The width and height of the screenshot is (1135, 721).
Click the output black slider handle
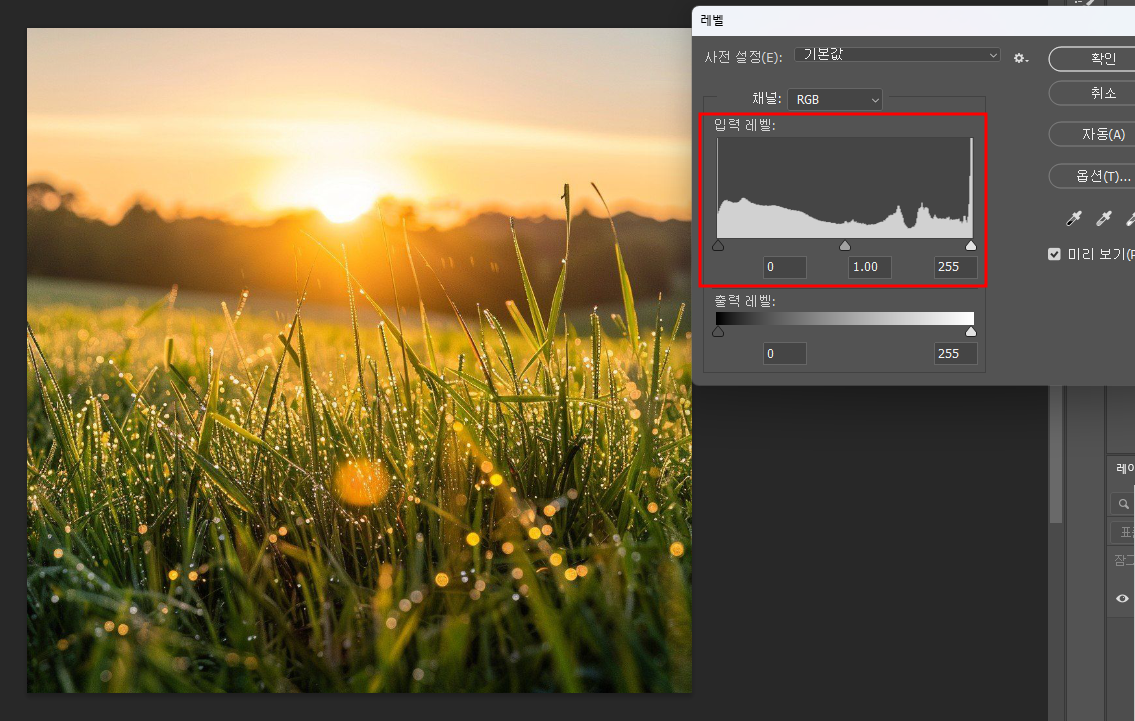[x=718, y=332]
